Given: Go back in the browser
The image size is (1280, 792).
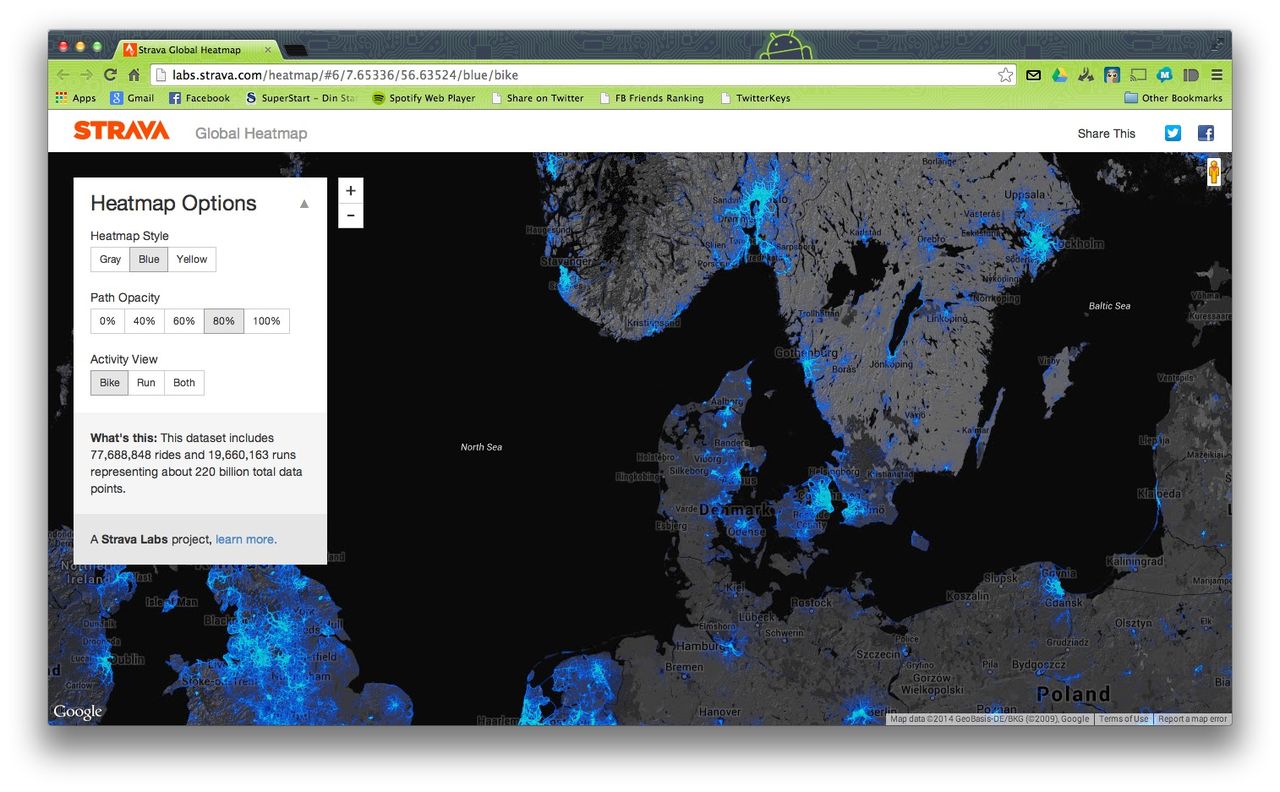Looking at the screenshot, I should [63, 75].
